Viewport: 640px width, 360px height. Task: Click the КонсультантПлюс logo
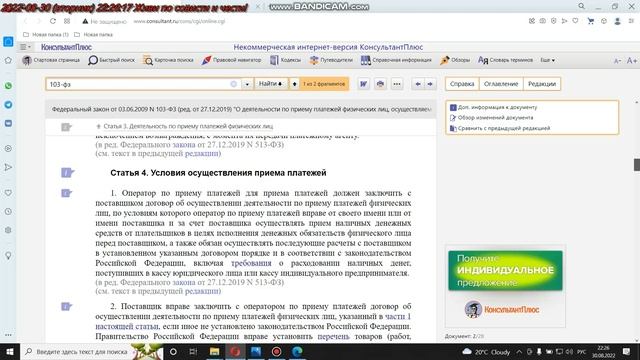click(x=66, y=47)
